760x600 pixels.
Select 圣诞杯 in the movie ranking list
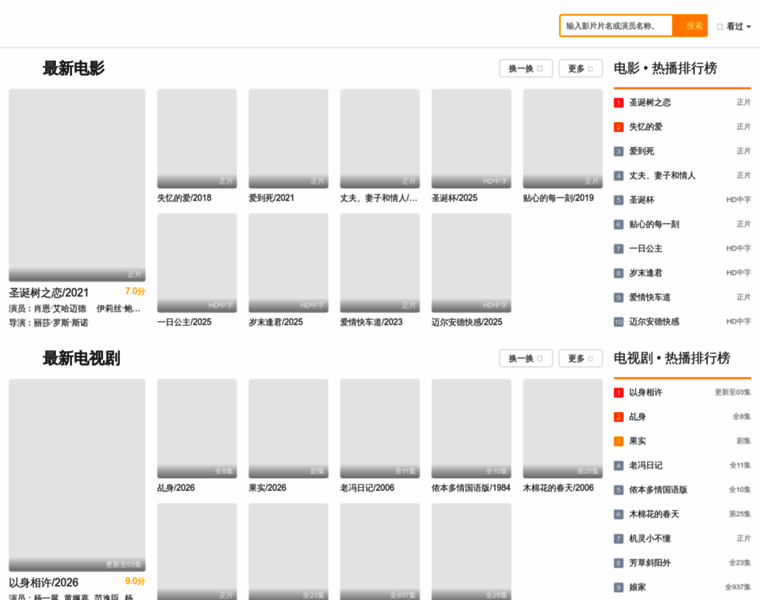click(x=682, y=200)
